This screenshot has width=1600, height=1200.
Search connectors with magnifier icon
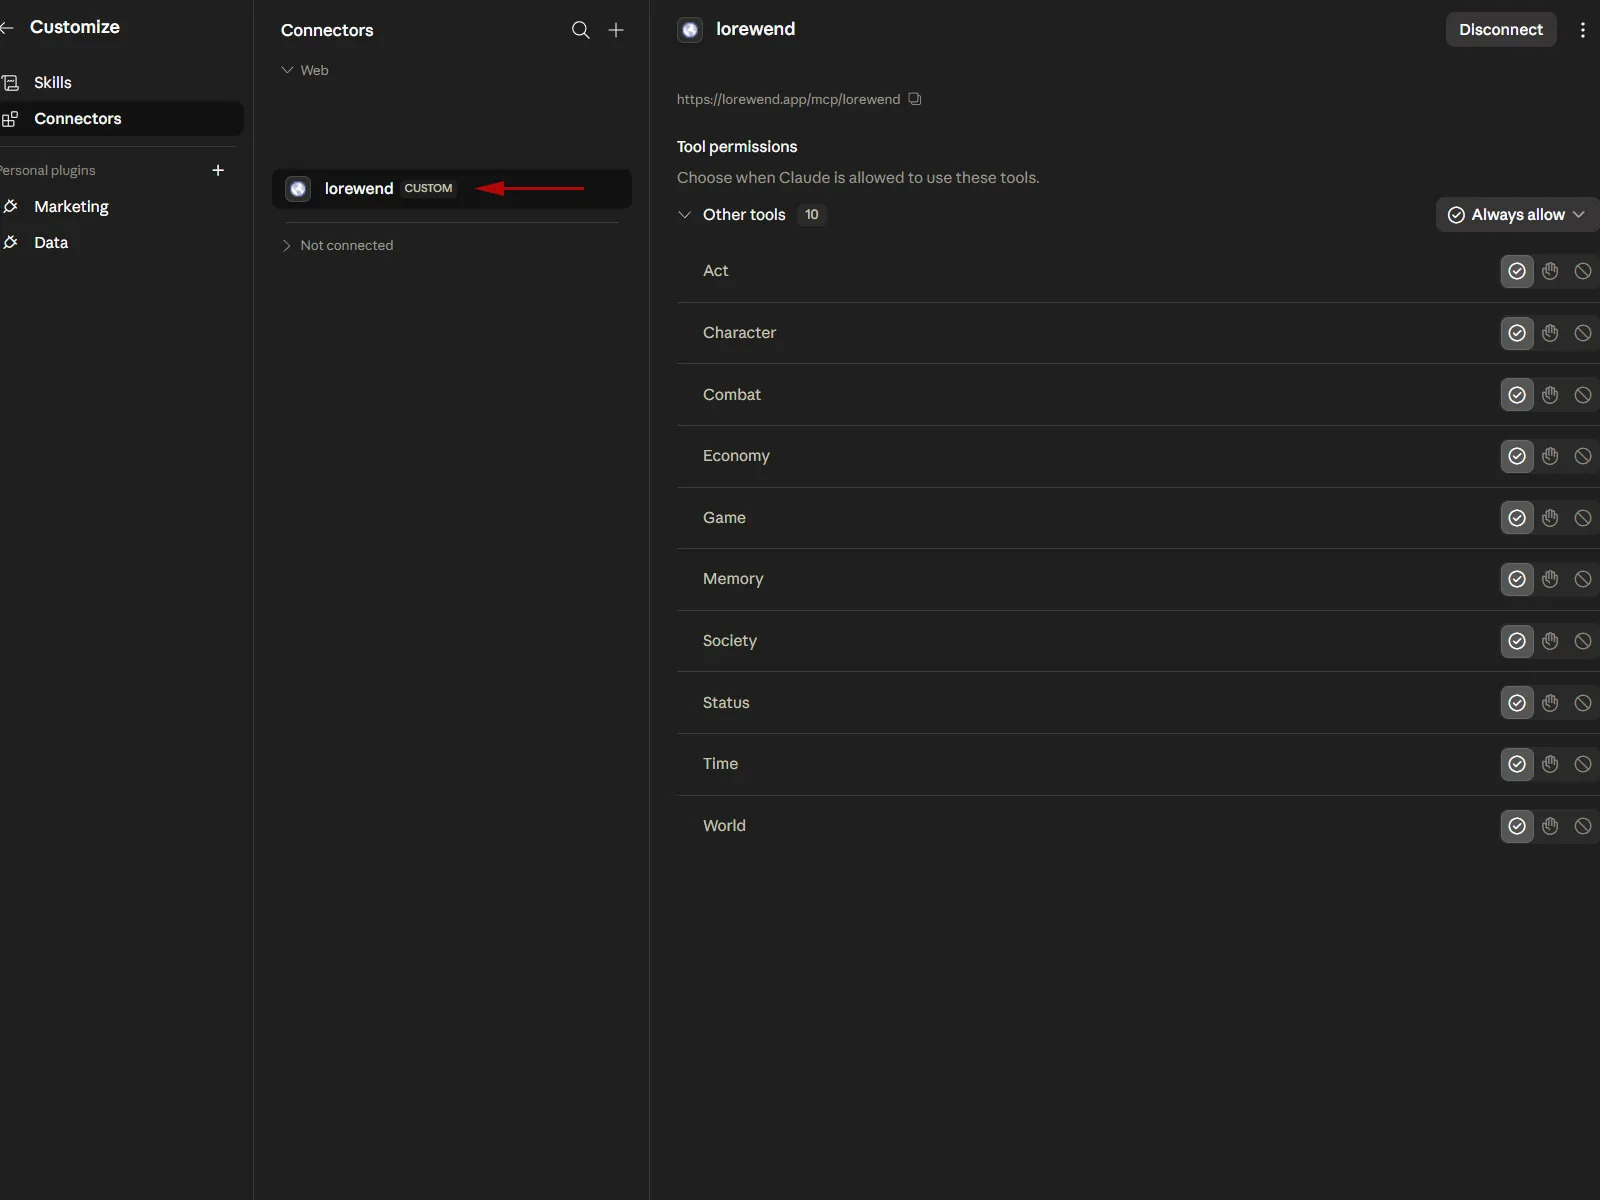[580, 30]
